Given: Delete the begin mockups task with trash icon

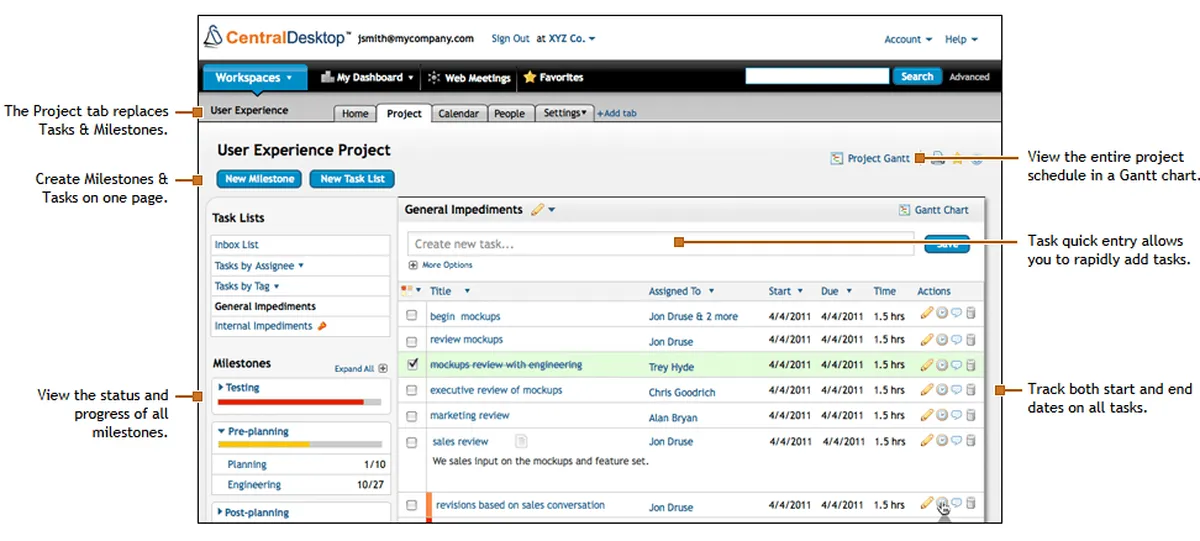Looking at the screenshot, I should pos(971,315).
